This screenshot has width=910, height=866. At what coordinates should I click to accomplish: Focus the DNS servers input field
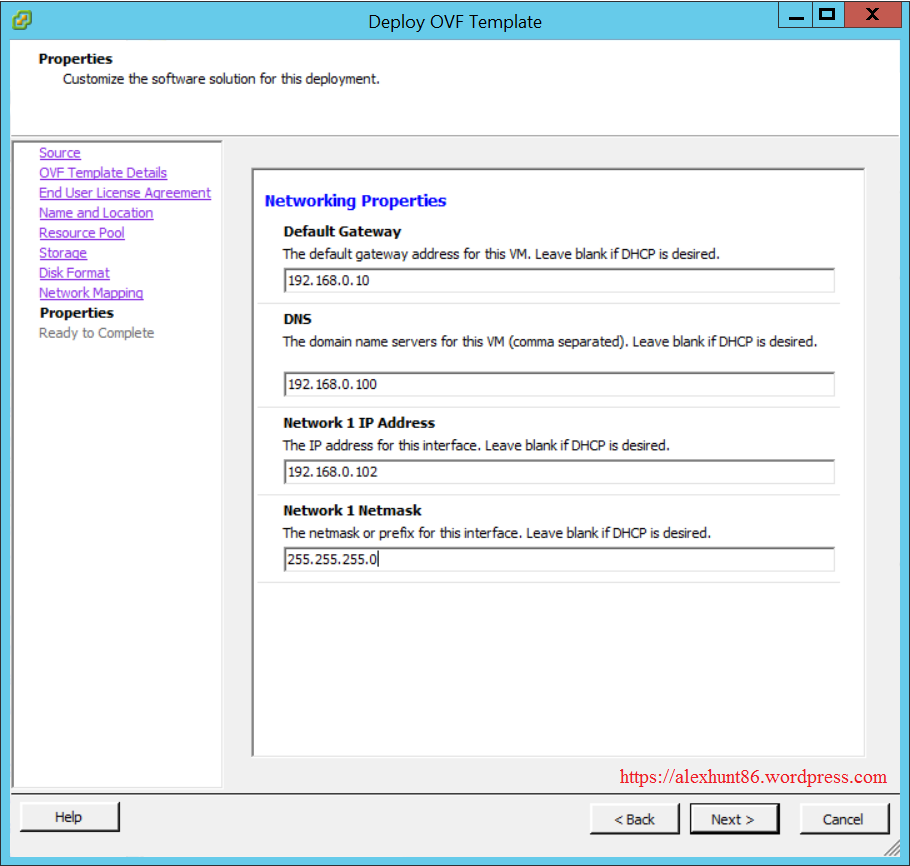559,384
